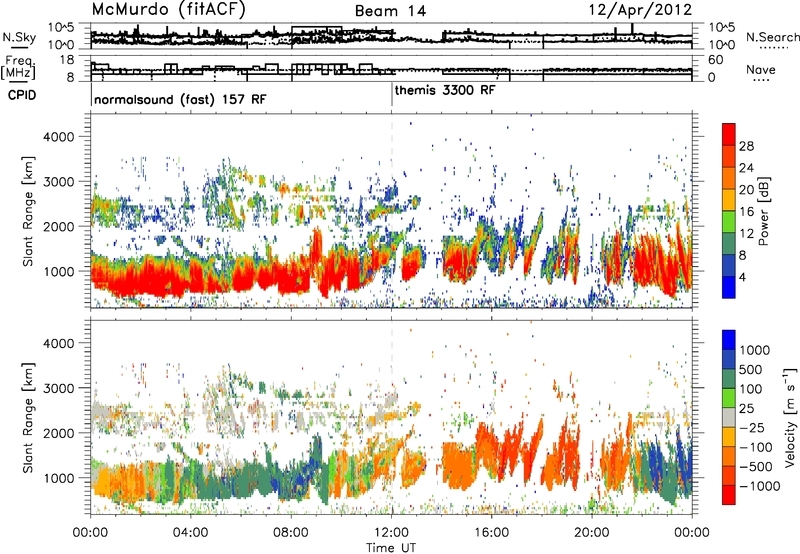Click '2000' tick on velocity panel axis
Viewport: 800px width, 554px height.
click(x=58, y=433)
